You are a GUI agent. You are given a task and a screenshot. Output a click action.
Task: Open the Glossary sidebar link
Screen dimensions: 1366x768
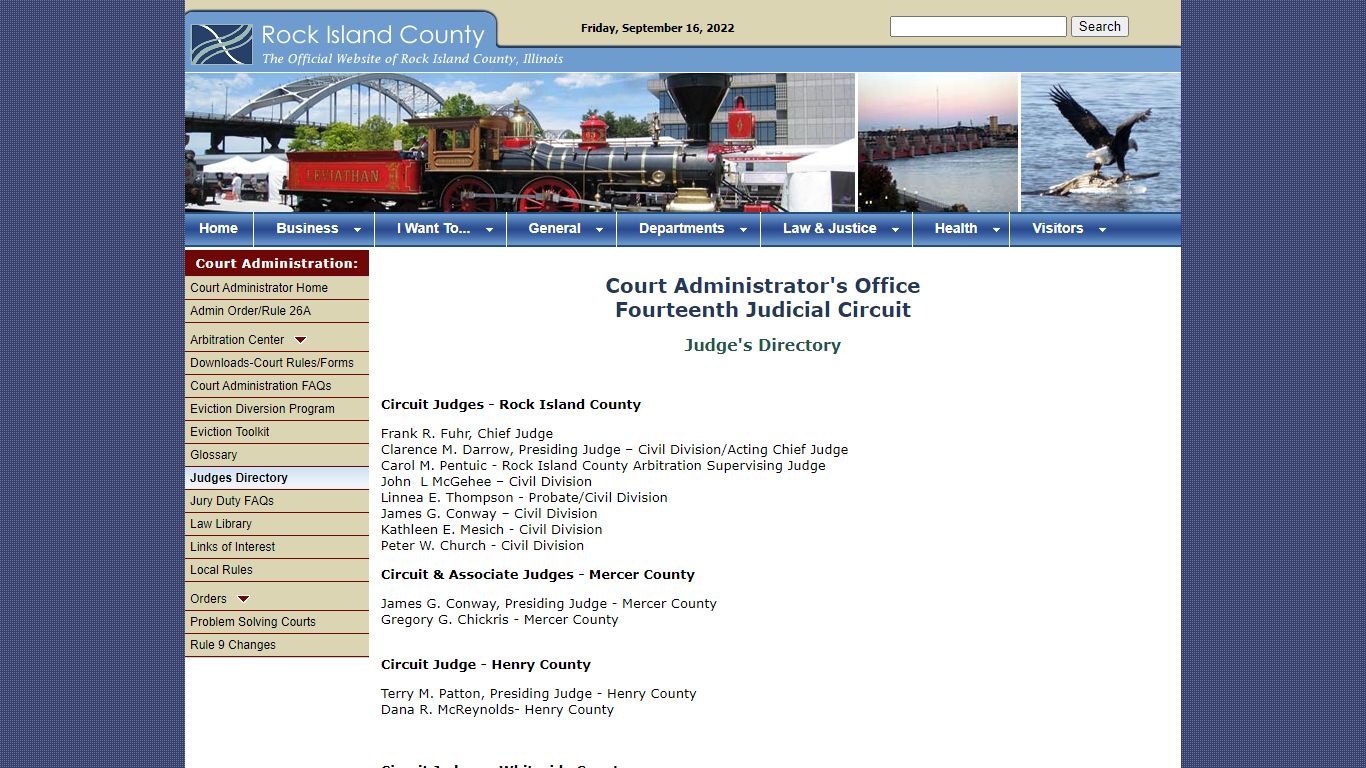click(277, 455)
